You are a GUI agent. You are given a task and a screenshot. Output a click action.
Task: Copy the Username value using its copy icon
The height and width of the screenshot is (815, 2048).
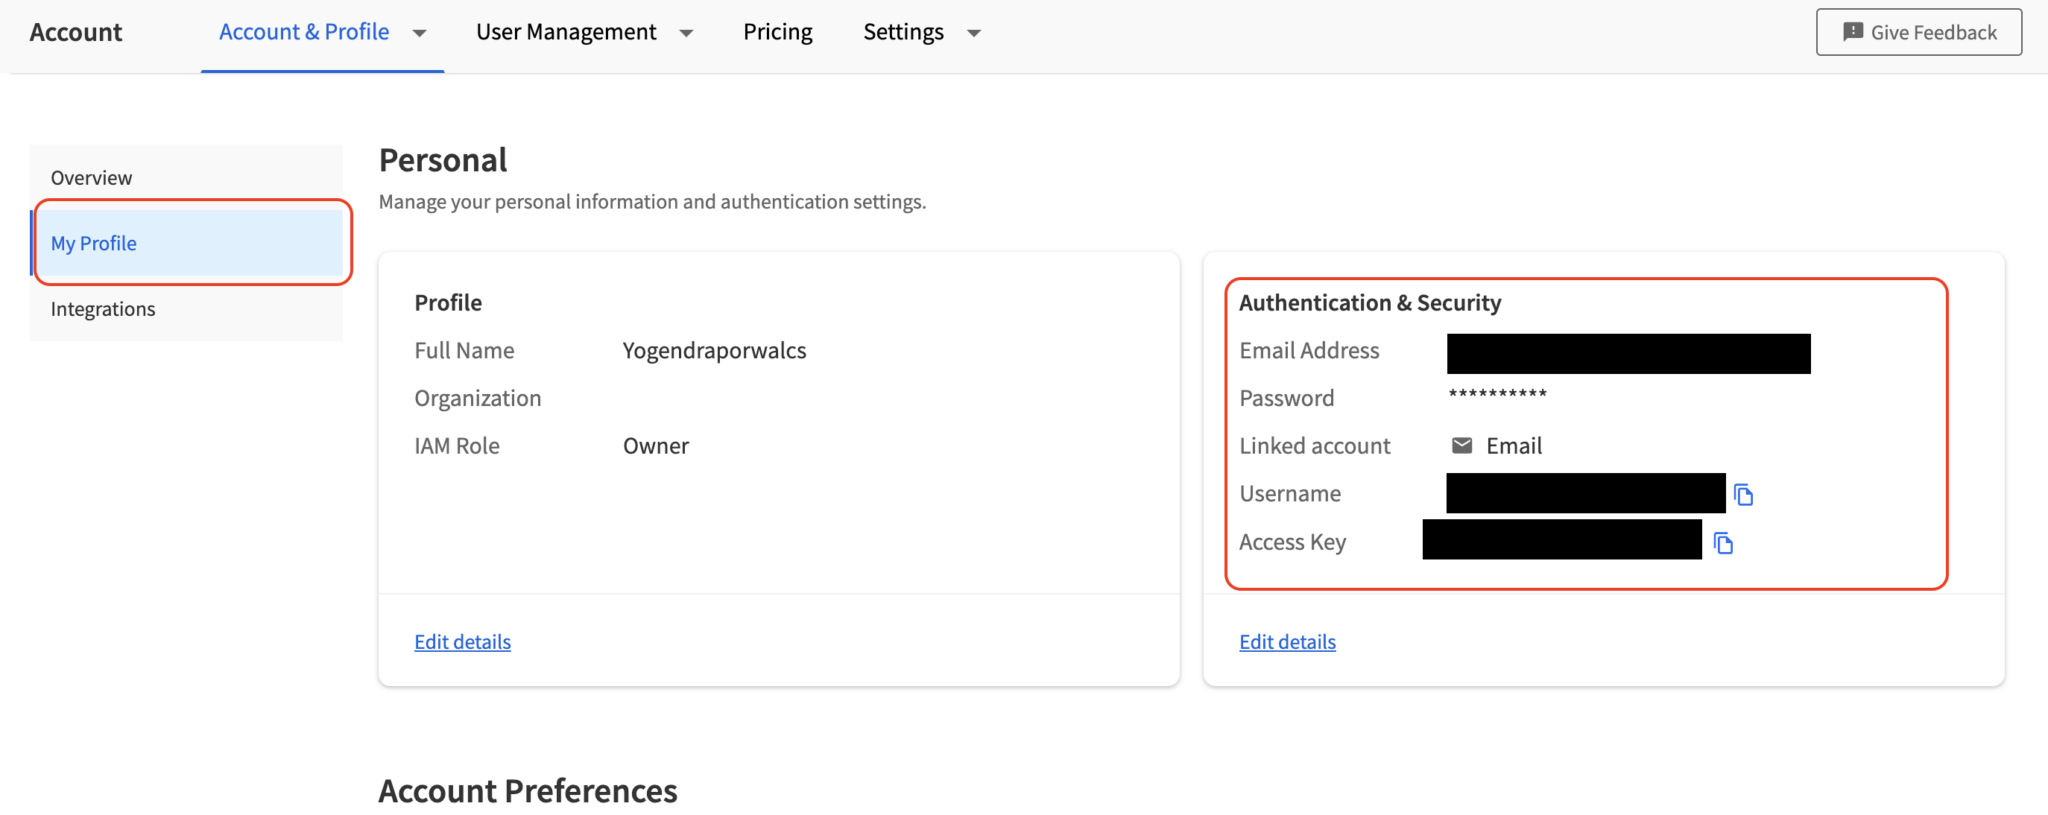1744,495
